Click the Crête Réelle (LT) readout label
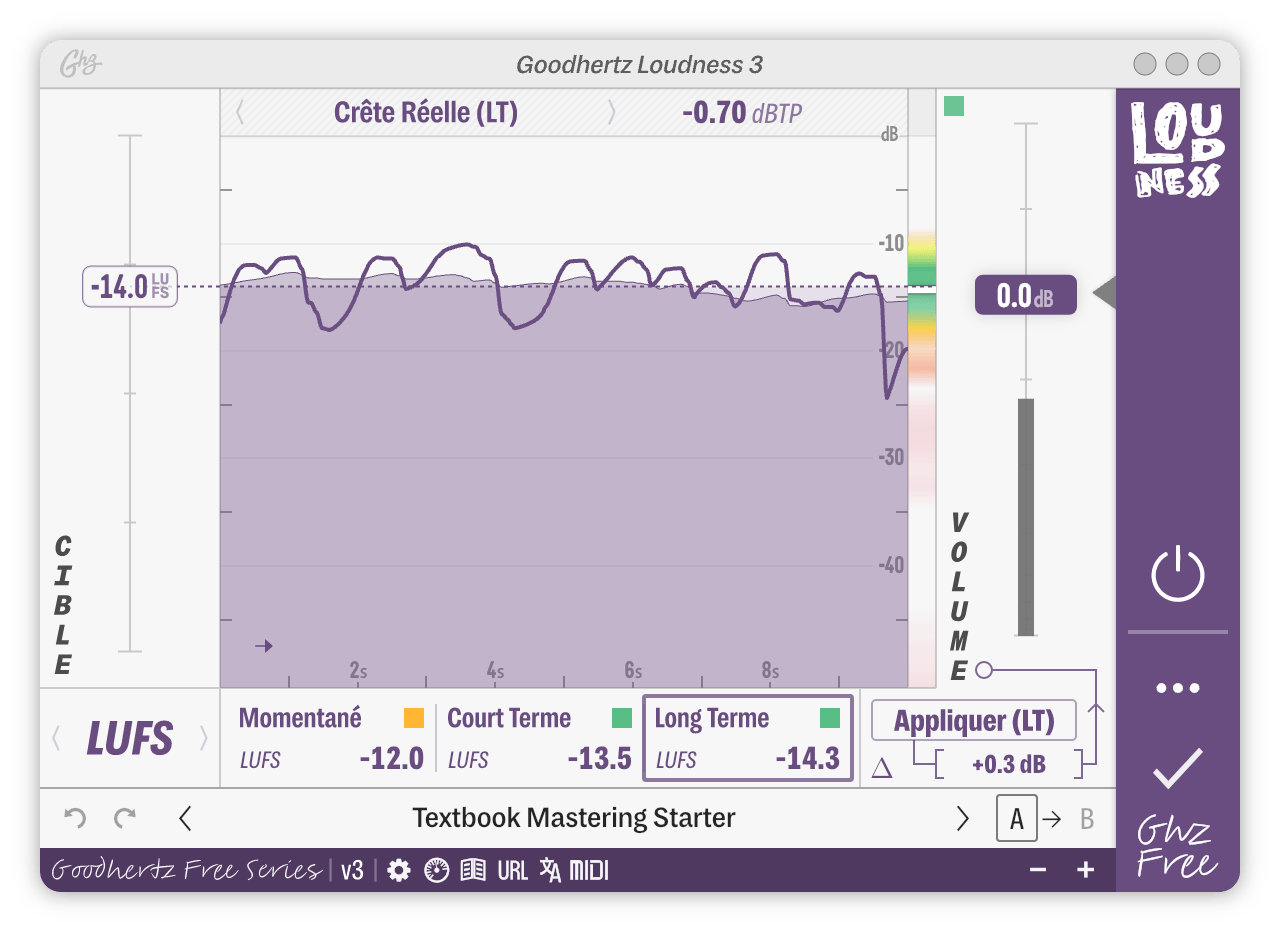 pyautogui.click(x=426, y=112)
